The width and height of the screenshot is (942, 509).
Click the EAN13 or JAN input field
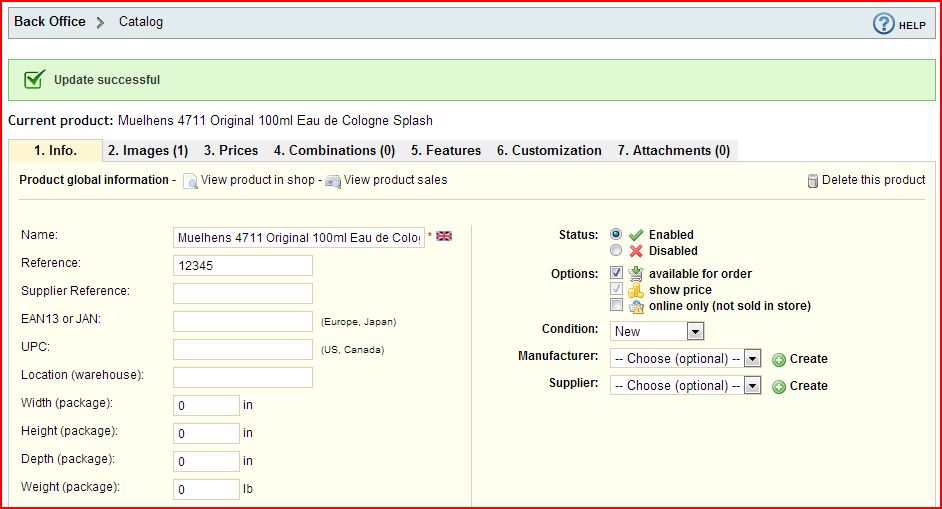[243, 322]
